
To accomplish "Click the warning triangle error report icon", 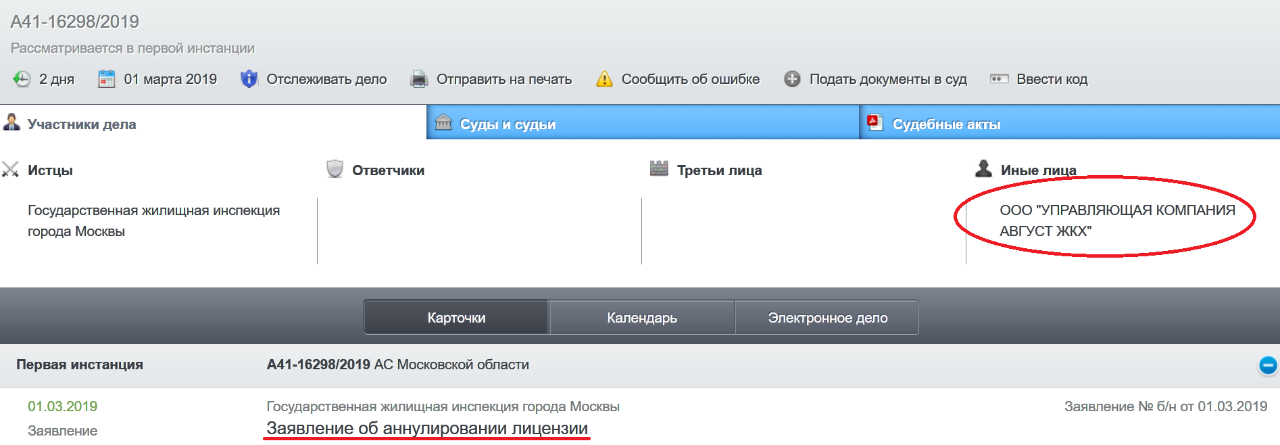I will coord(604,79).
